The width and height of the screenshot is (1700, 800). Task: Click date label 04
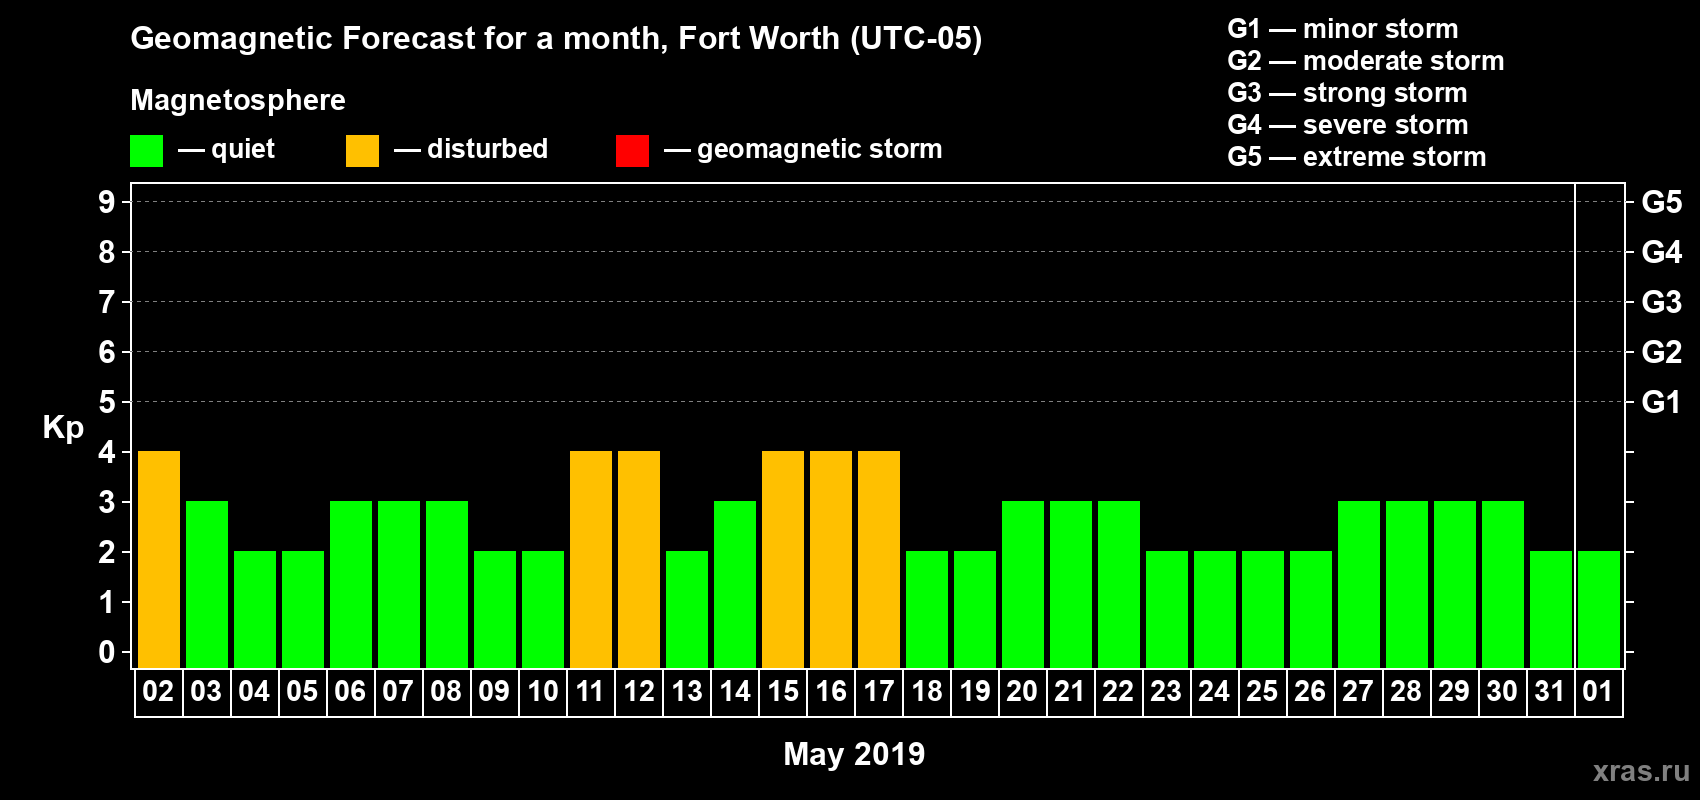[254, 692]
